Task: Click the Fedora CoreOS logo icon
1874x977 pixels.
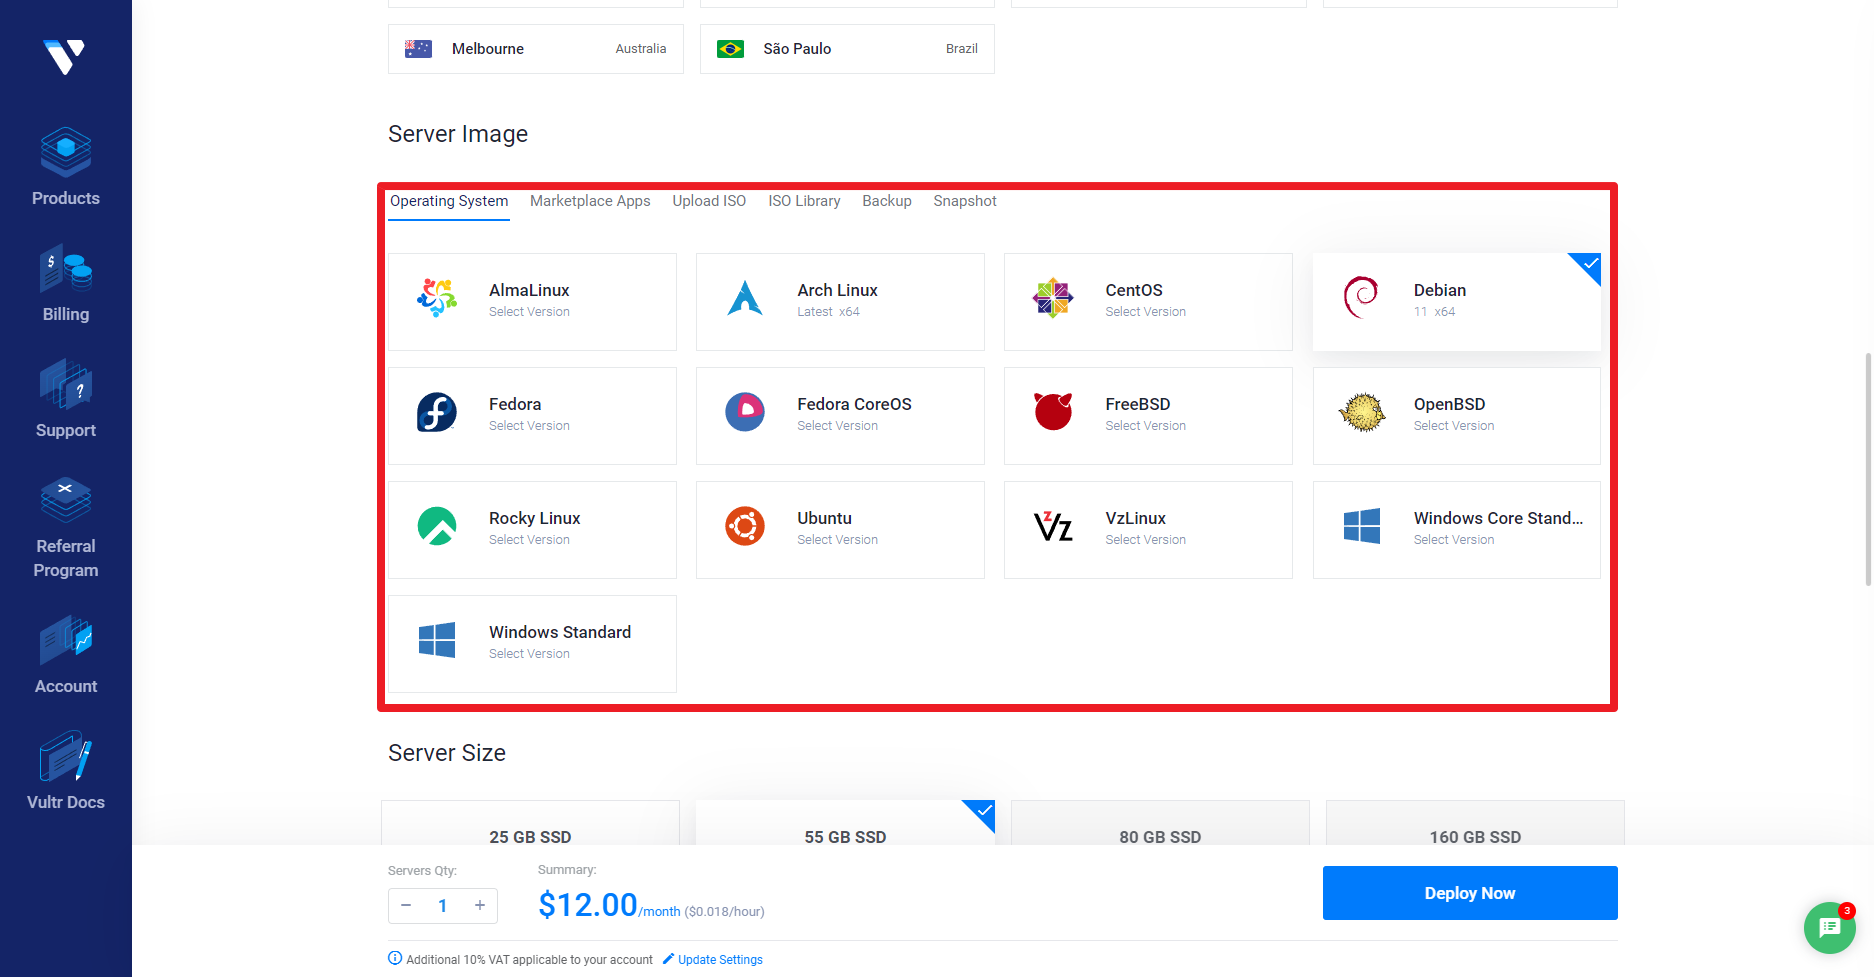Action: 745,412
